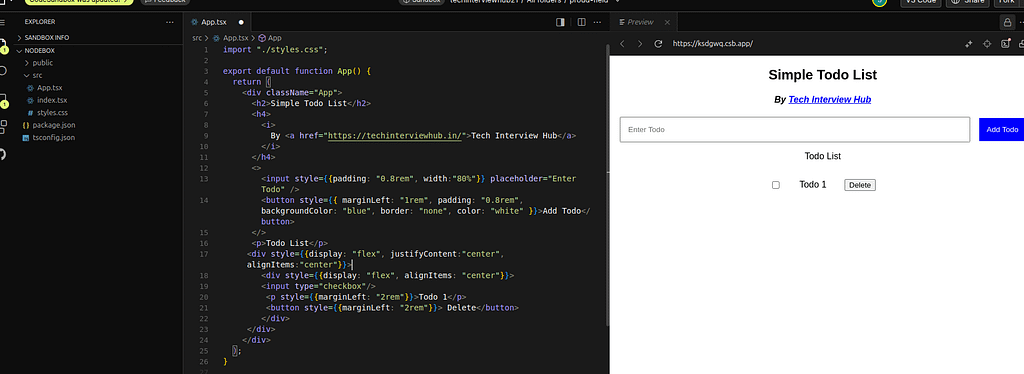
Task: Click the import "./styles.css" code line
Action: (x=275, y=50)
